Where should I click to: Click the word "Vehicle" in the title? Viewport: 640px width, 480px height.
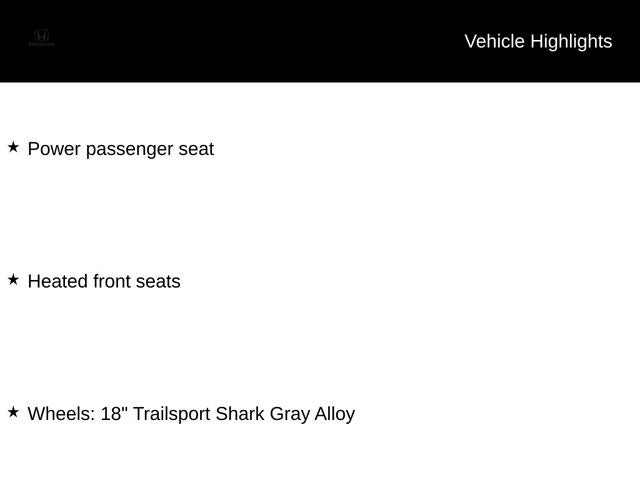(494, 41)
